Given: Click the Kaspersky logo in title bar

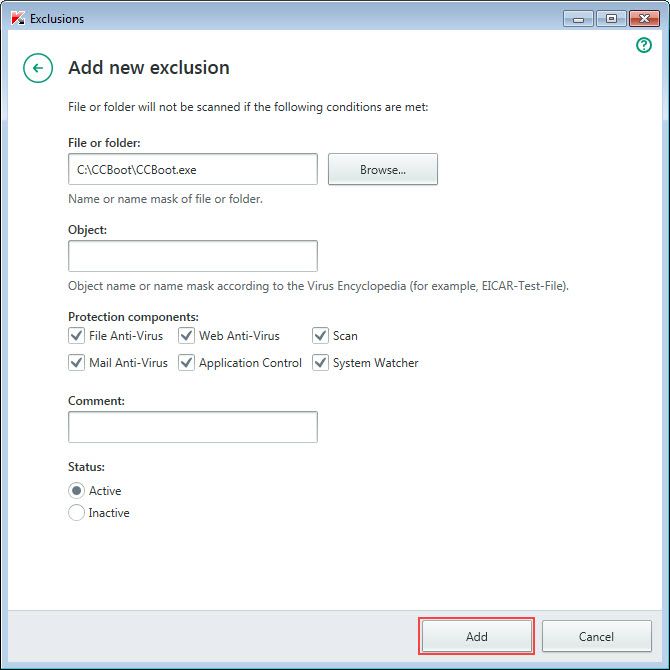Looking at the screenshot, I should tap(18, 19).
